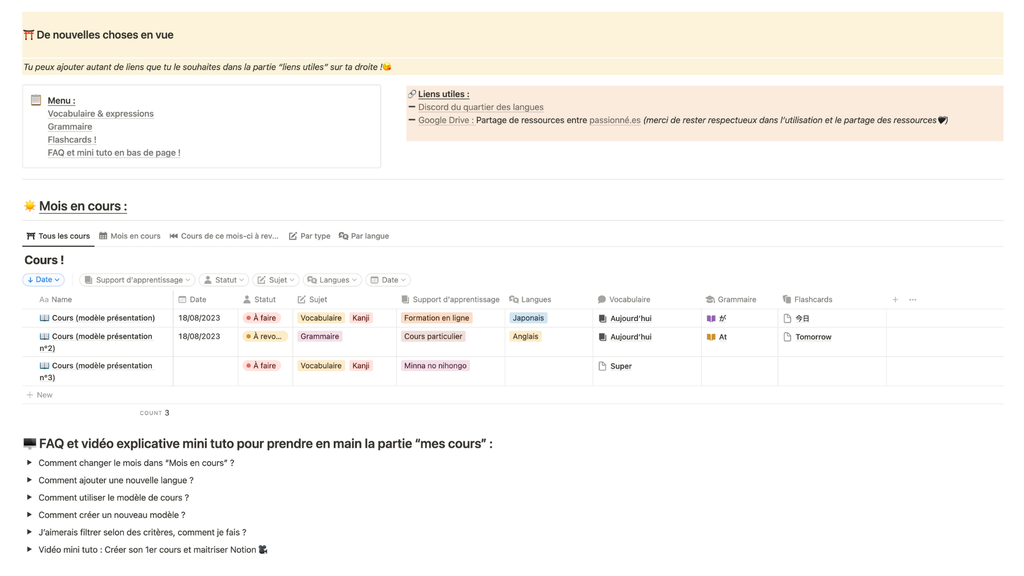Click the page icon beside 今日
Screen dimensions: 1024x576
coord(787,319)
